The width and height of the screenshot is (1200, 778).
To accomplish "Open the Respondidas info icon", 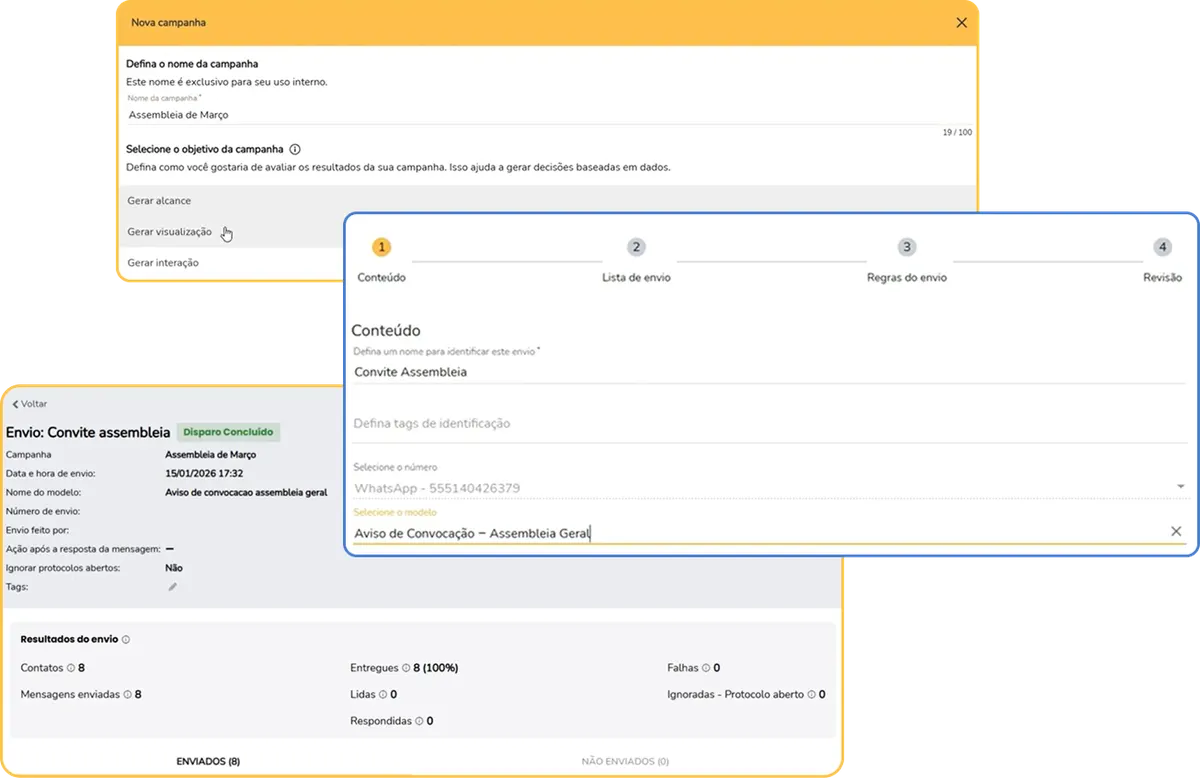I will 420,721.
